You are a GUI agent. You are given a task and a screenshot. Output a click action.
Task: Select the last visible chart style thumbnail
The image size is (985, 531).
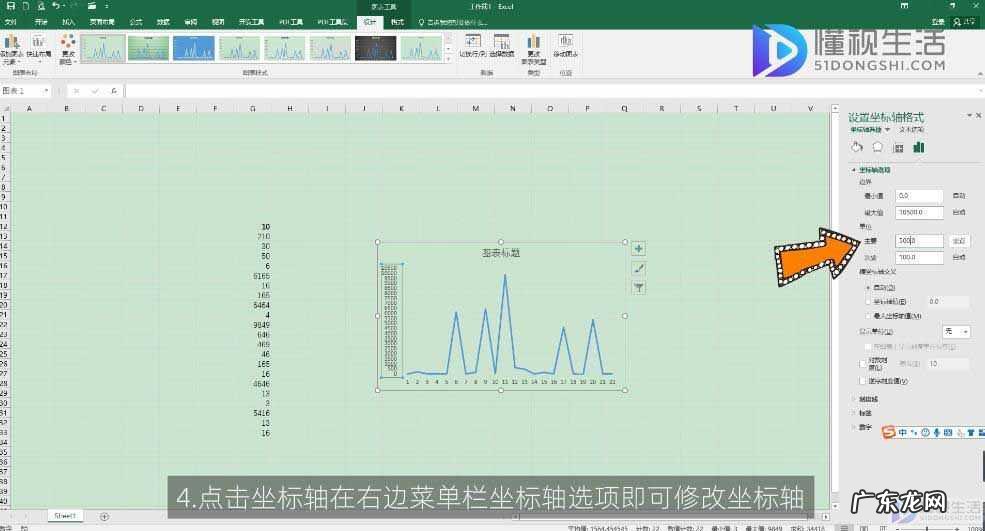421,48
